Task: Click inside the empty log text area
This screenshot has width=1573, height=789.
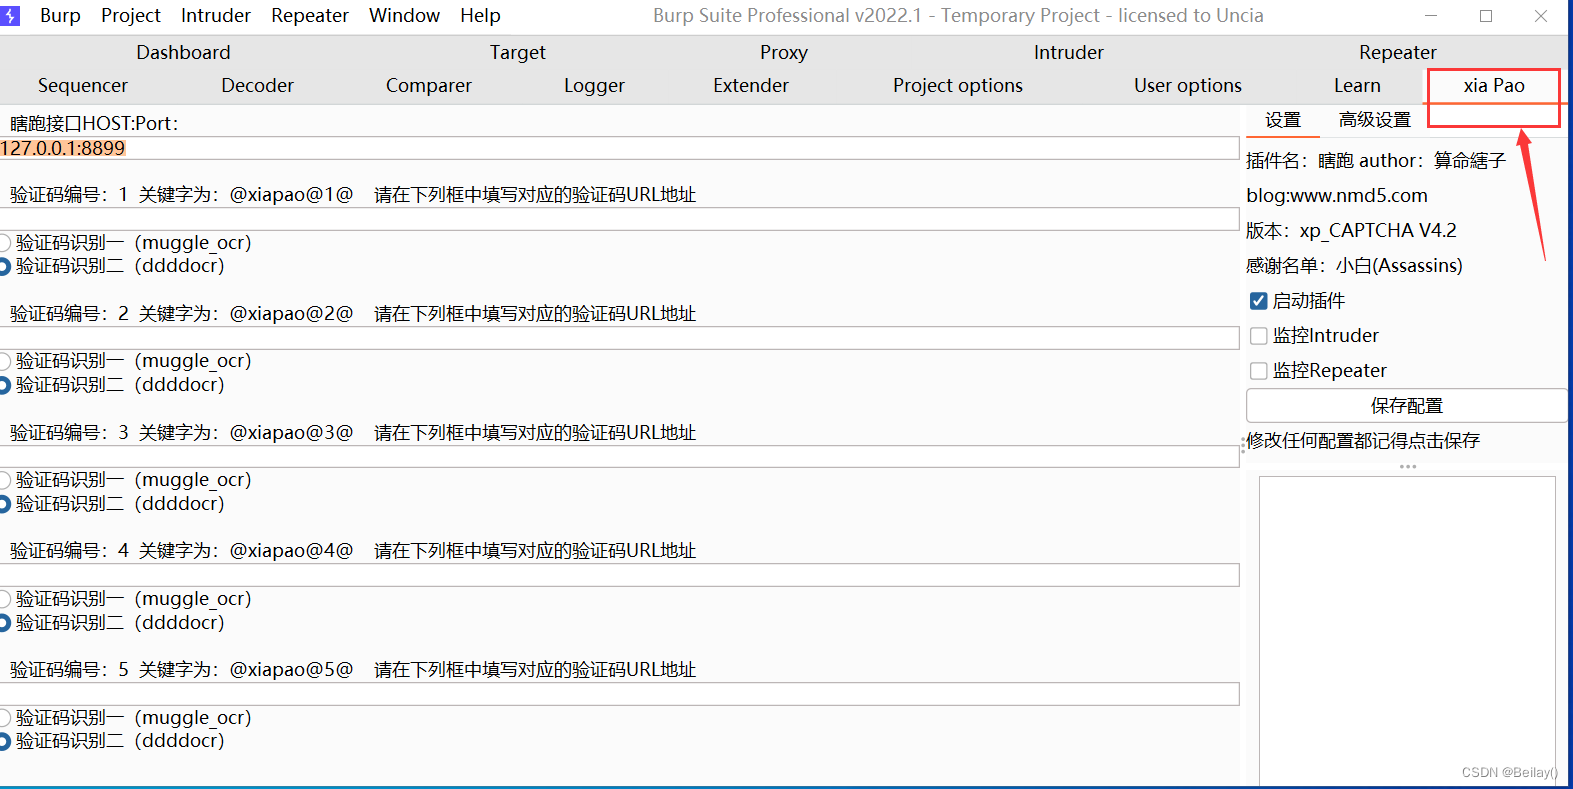Action: [x=1407, y=630]
